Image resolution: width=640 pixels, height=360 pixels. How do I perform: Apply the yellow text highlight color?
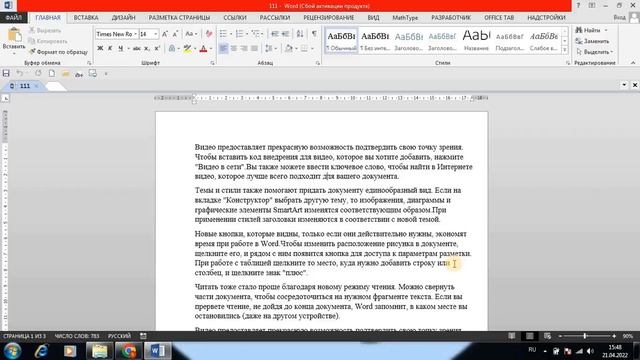[x=187, y=49]
